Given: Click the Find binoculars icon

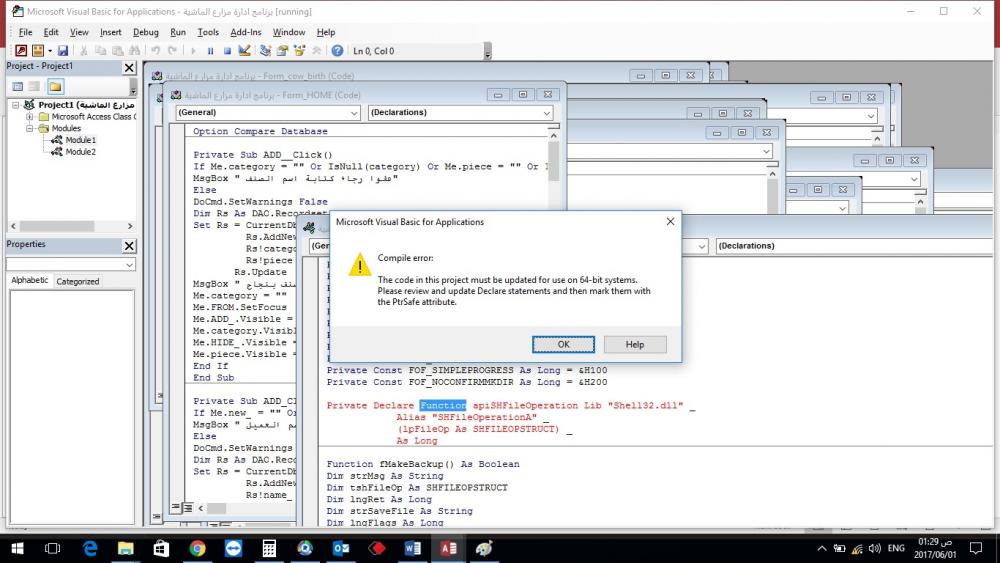Looking at the screenshot, I should [x=135, y=50].
